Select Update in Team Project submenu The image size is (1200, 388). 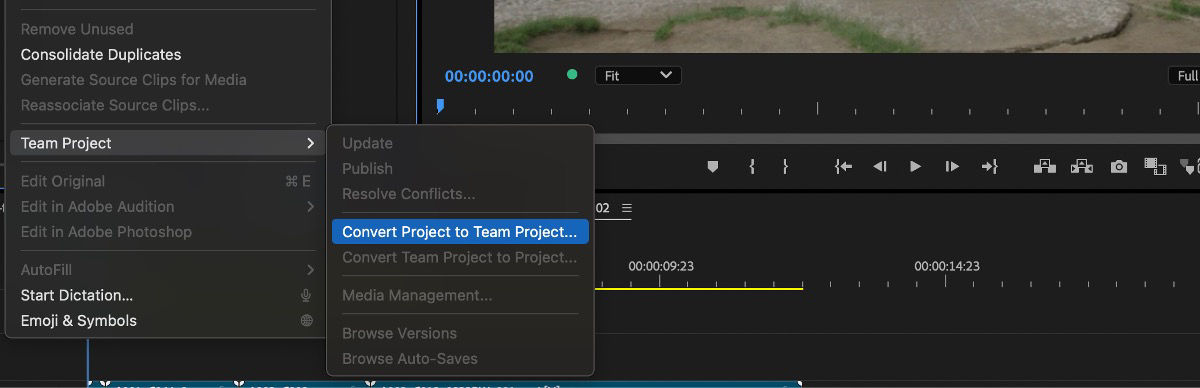(460, 143)
